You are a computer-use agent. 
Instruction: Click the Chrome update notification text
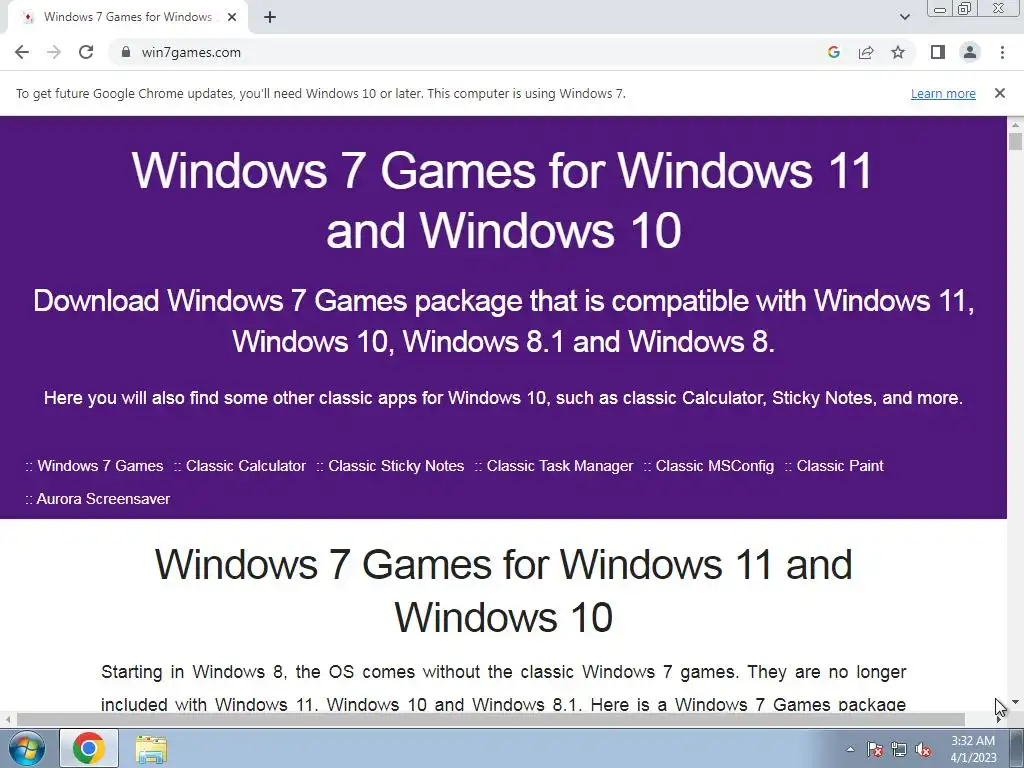(321, 93)
